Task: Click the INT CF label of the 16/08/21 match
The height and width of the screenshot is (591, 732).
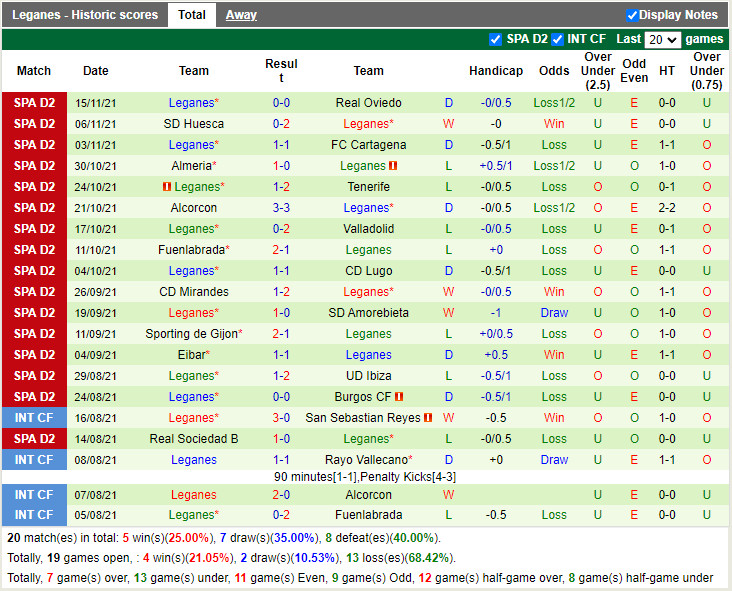Action: coord(34,418)
